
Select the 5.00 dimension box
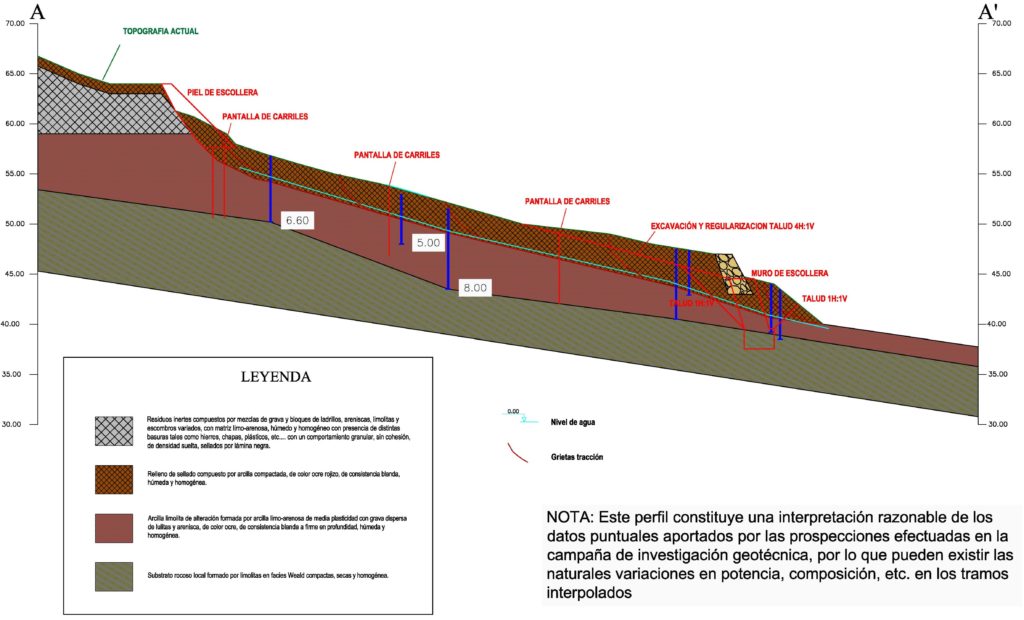tap(428, 243)
